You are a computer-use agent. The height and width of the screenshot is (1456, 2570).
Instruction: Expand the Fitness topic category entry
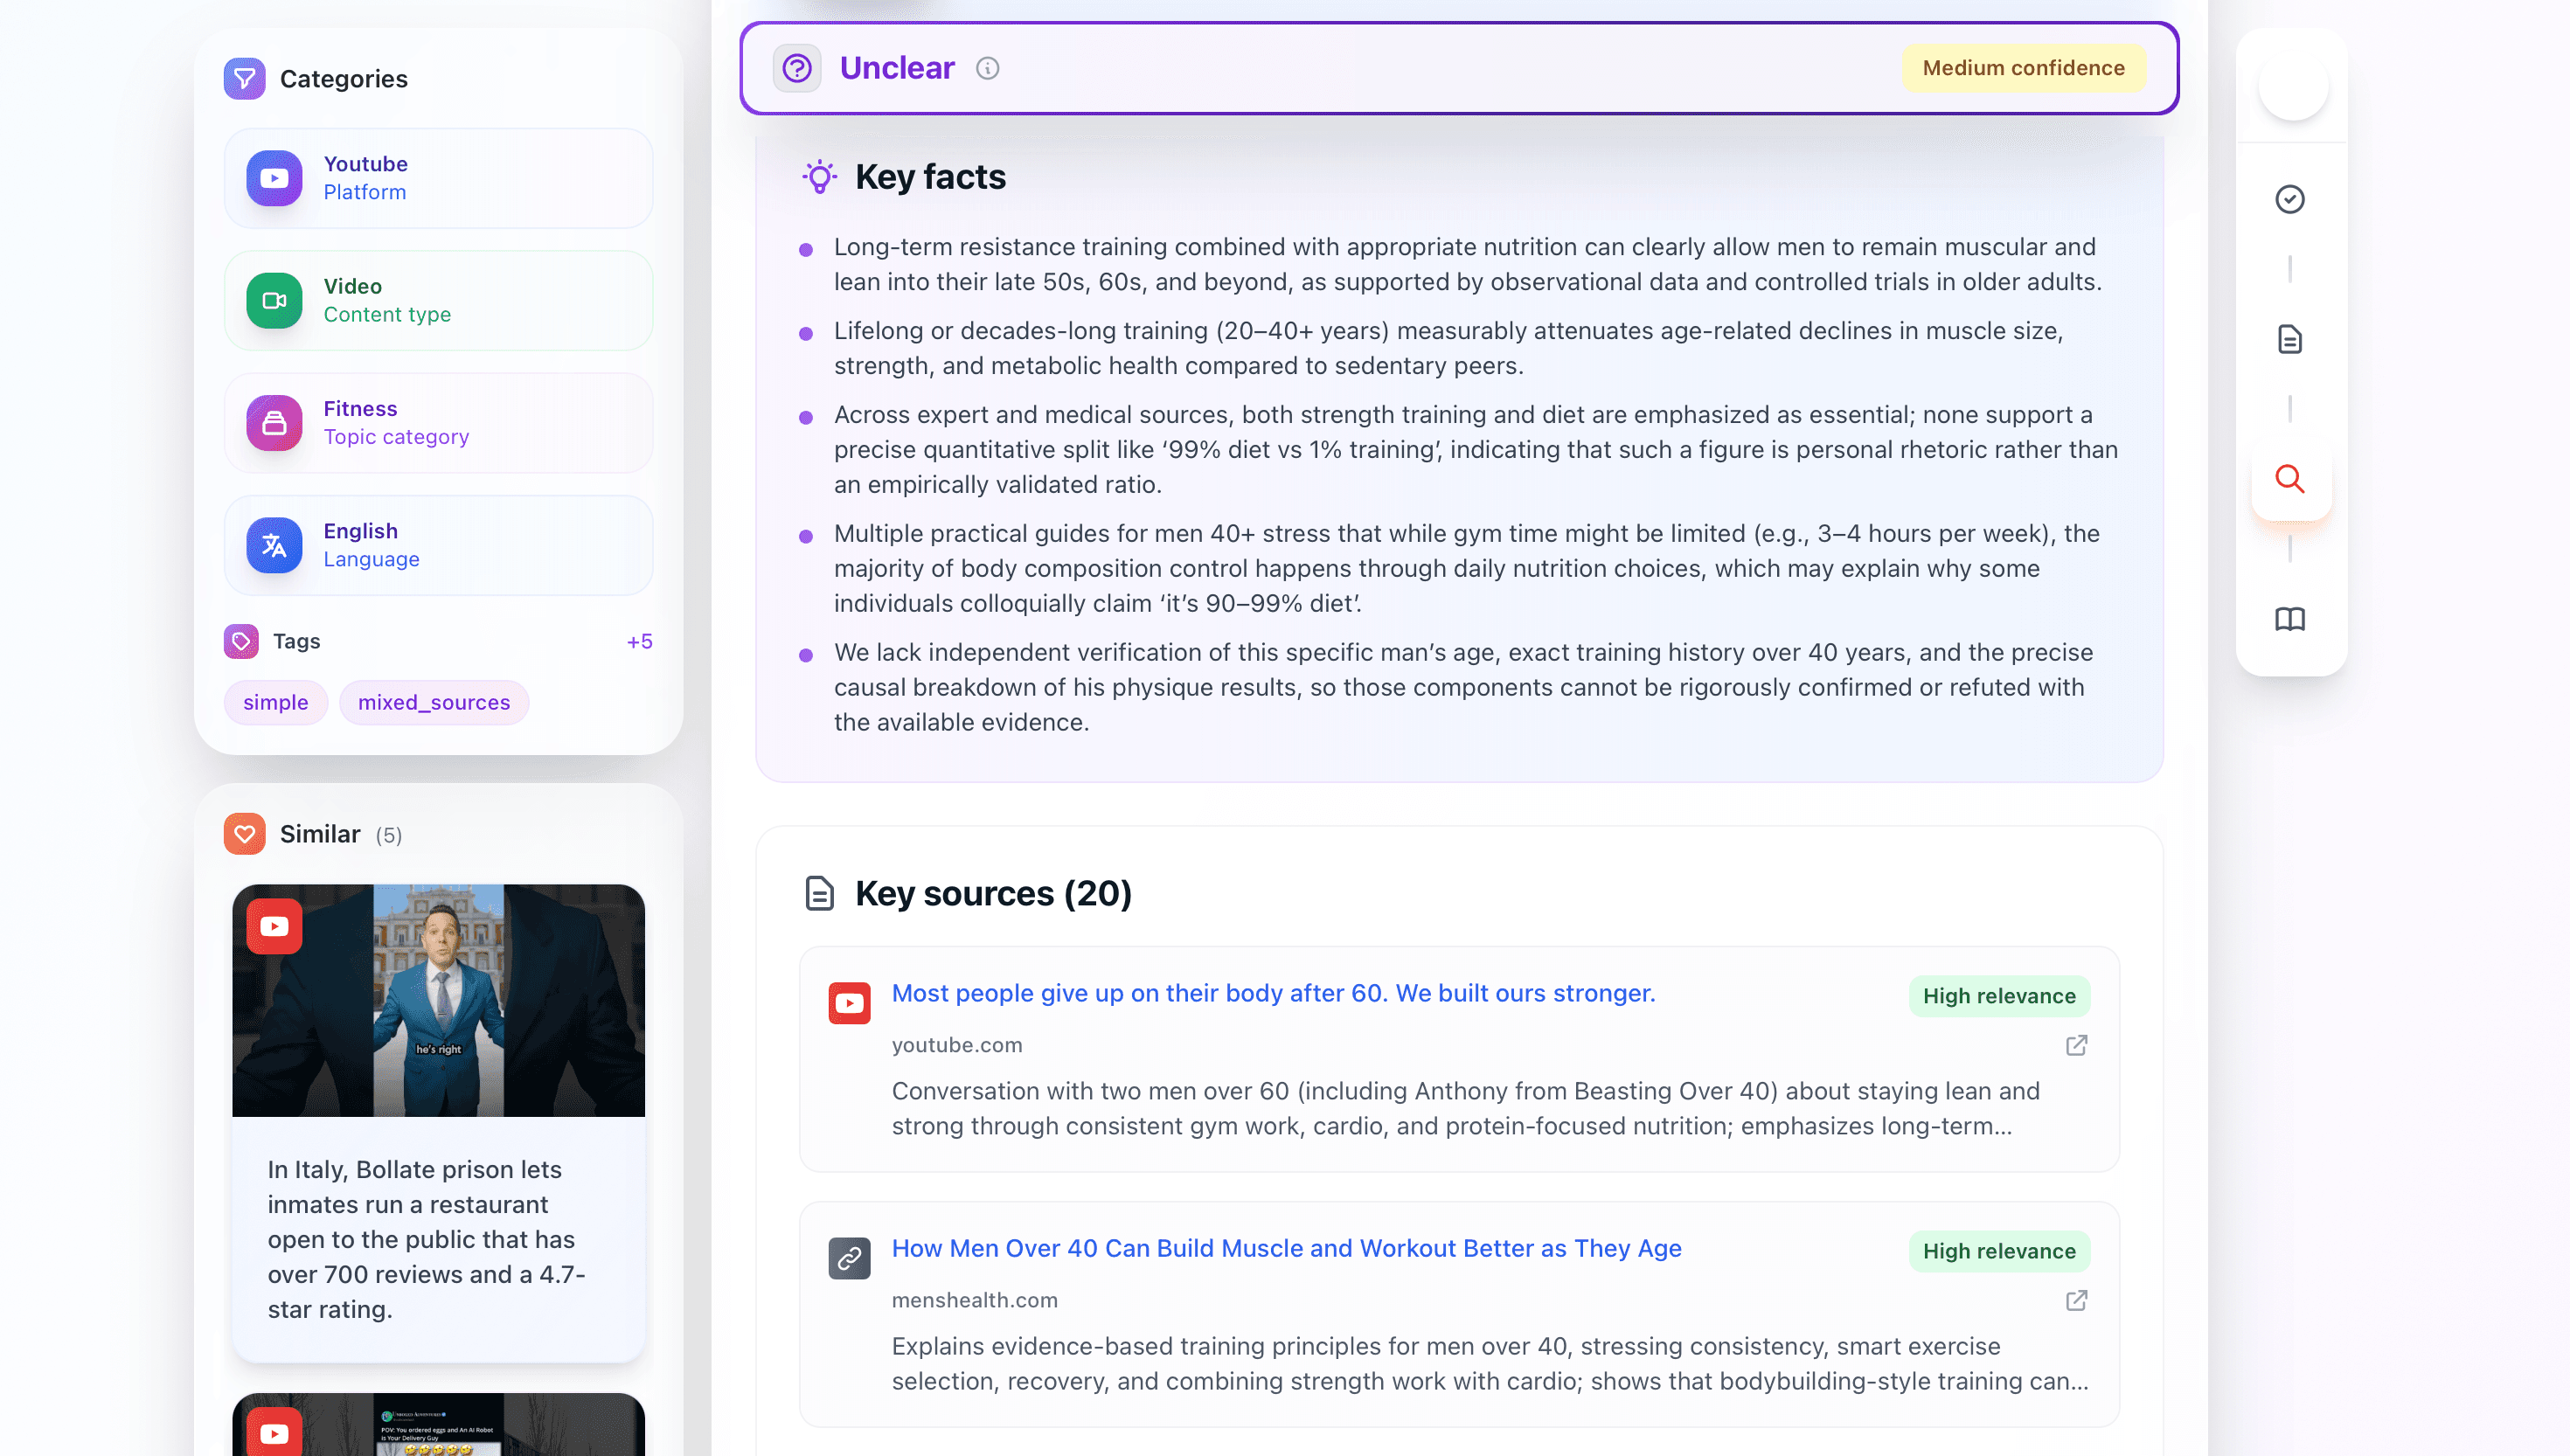tap(437, 422)
